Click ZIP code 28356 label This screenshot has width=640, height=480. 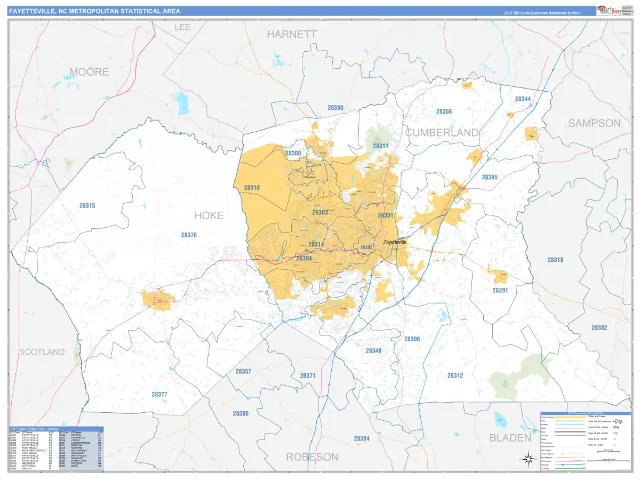[444, 111]
